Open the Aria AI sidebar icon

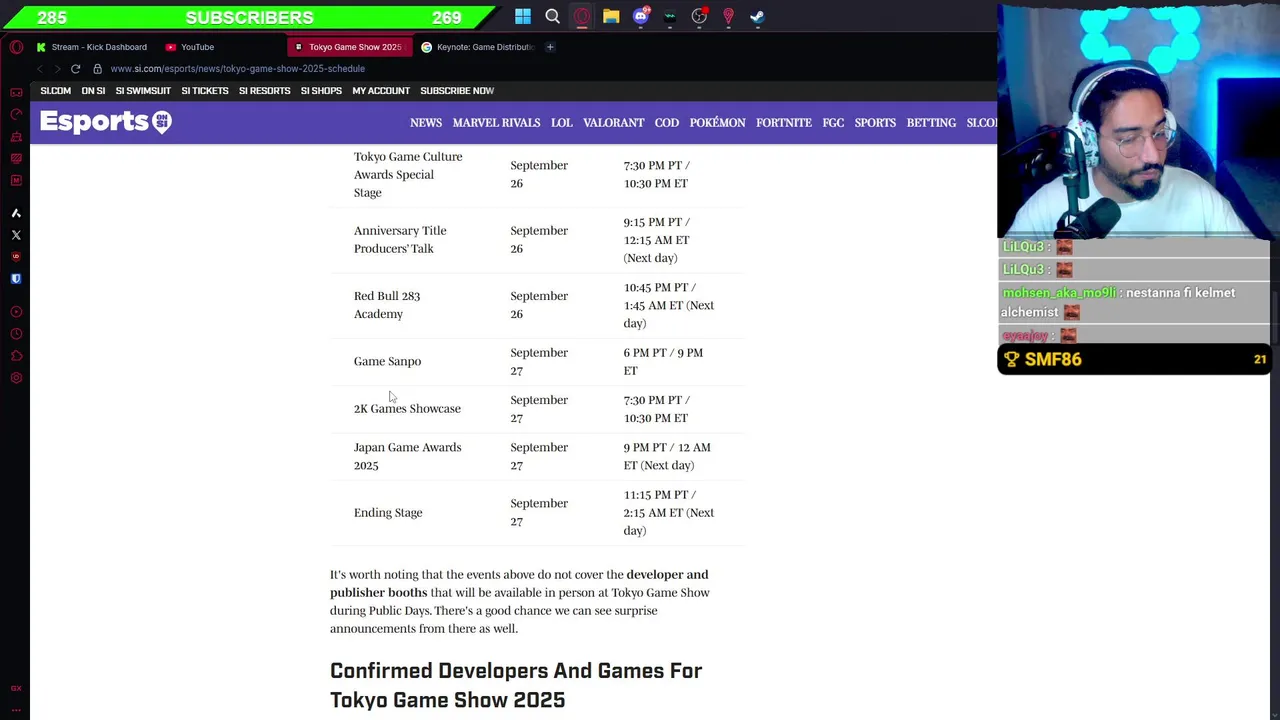16,213
